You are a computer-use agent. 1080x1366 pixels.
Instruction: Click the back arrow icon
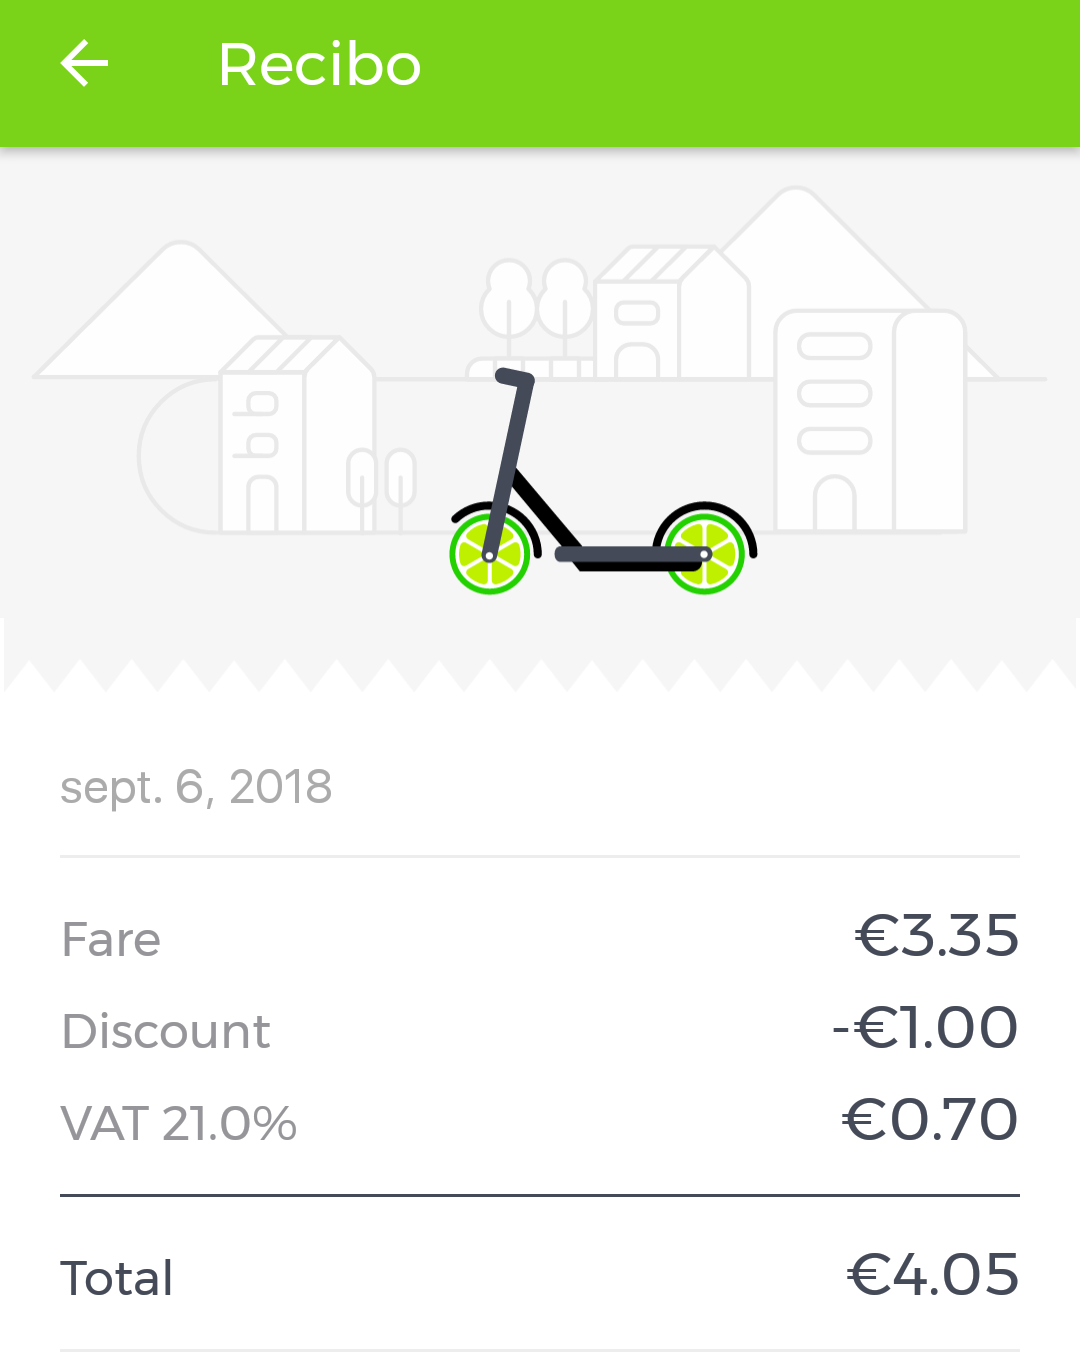[84, 63]
